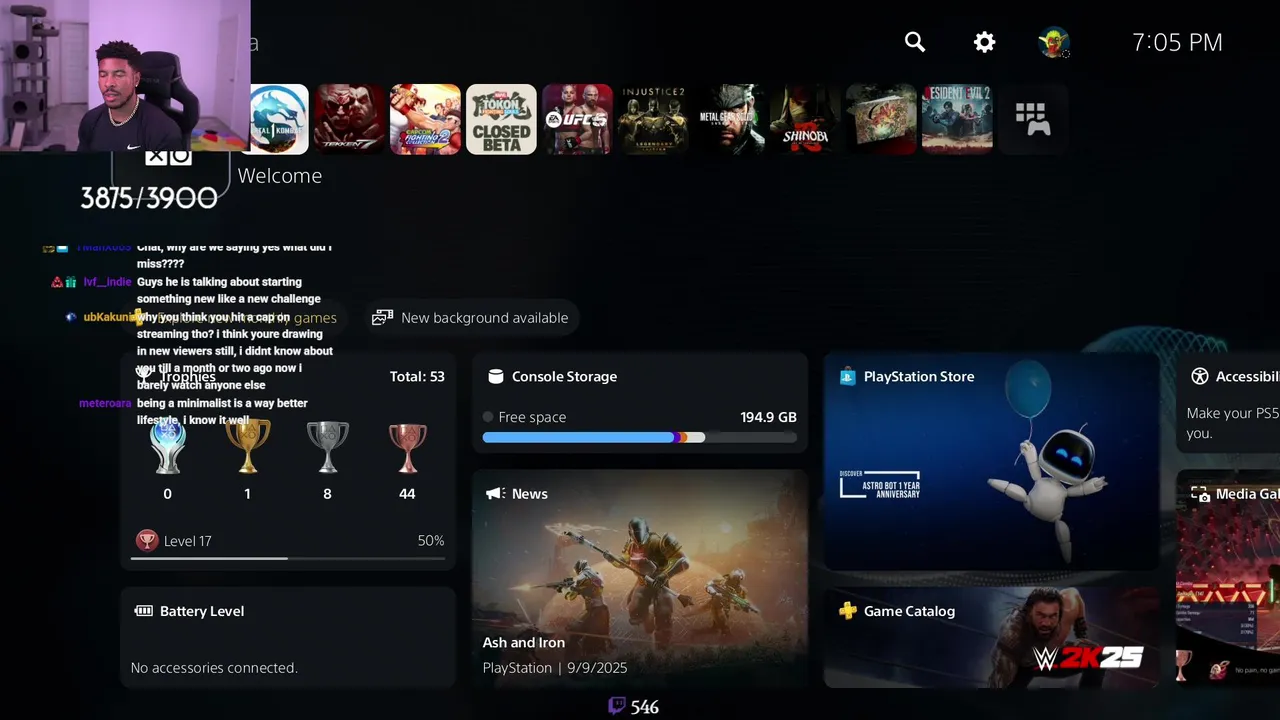Image resolution: width=1280 pixels, height=720 pixels.
Task: Click the 7:05 PM clock
Action: (x=1177, y=42)
